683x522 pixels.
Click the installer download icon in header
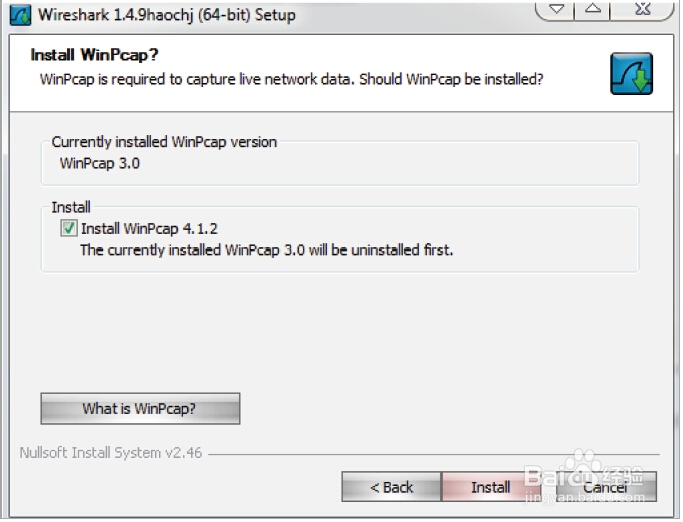[631, 74]
